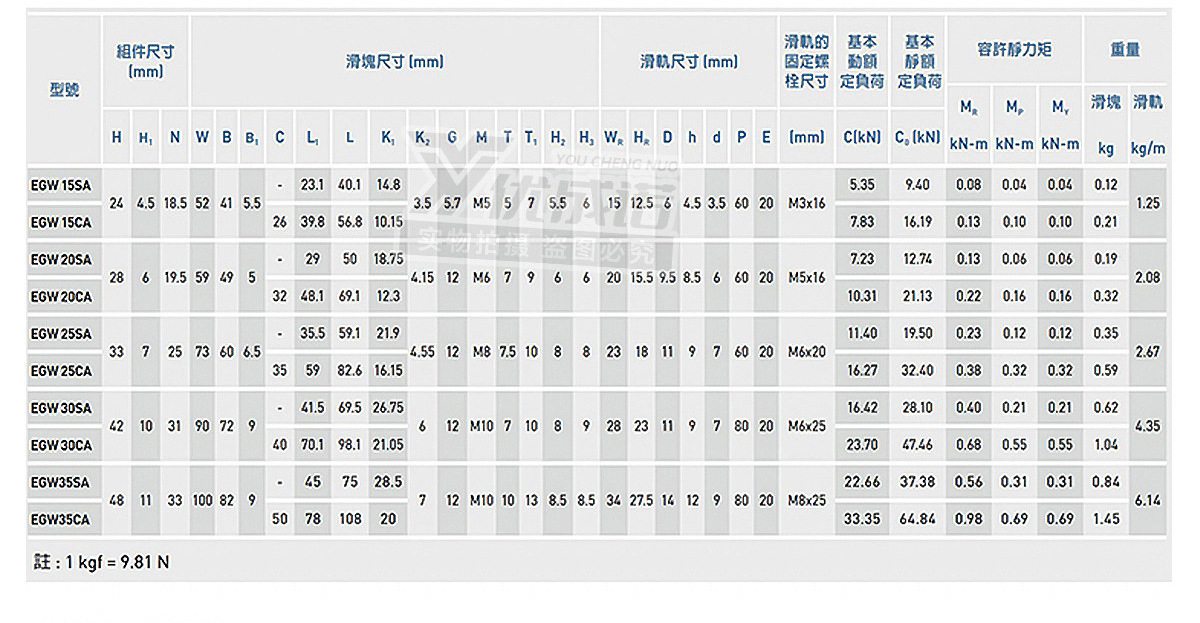Viewport: 1200px width, 623px height.
Task: Select bolt size M3x16 cell
Action: 806,204
